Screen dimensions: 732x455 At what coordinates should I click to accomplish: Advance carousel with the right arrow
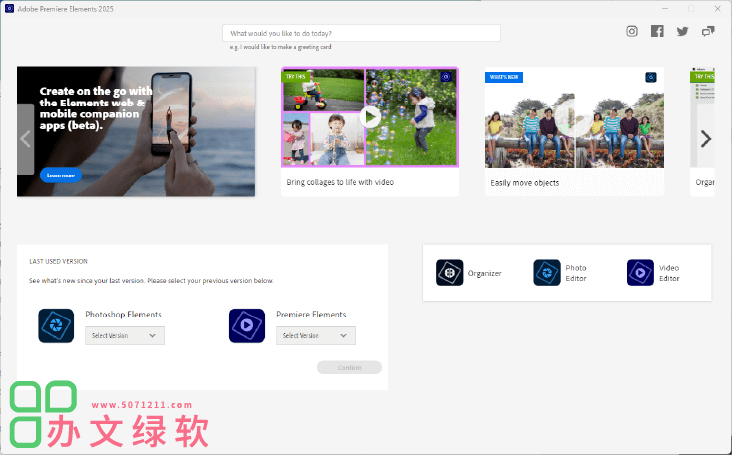click(x=705, y=139)
